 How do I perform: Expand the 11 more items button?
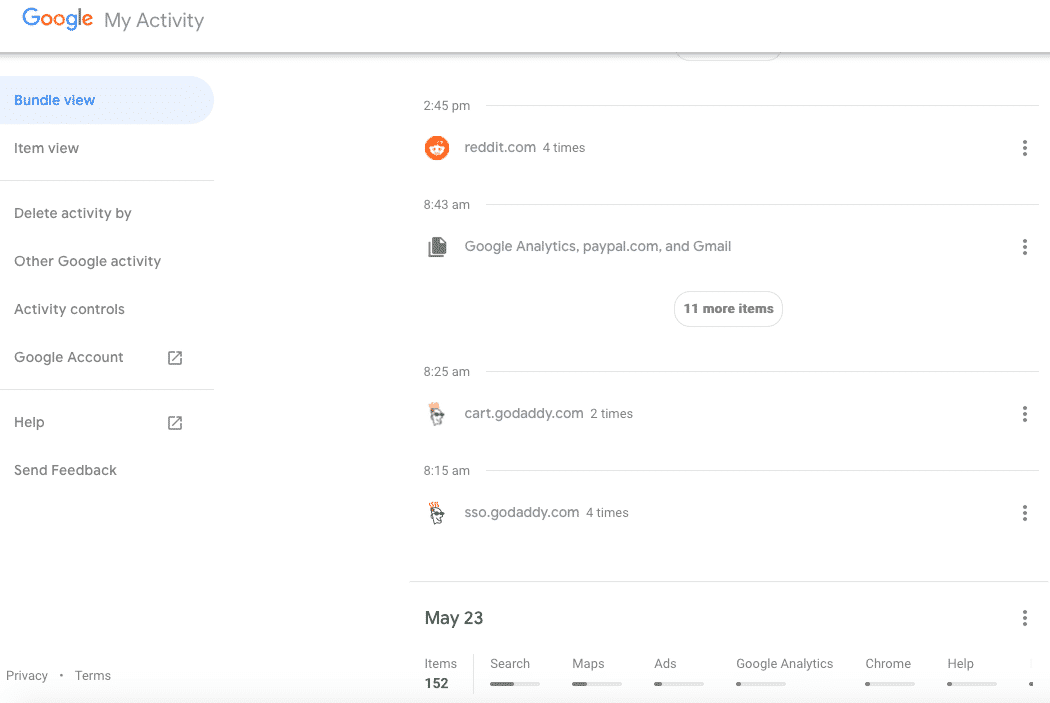click(x=728, y=309)
